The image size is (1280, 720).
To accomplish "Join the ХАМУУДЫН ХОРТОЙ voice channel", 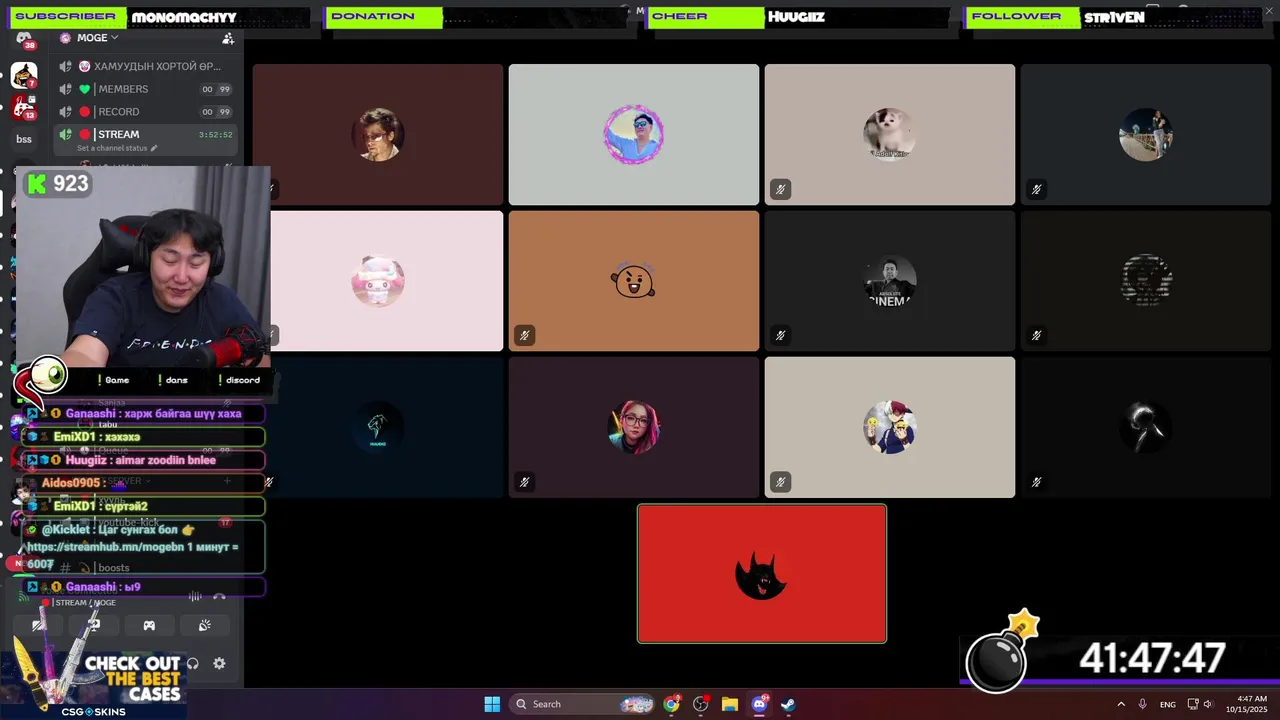I will 145,66.
